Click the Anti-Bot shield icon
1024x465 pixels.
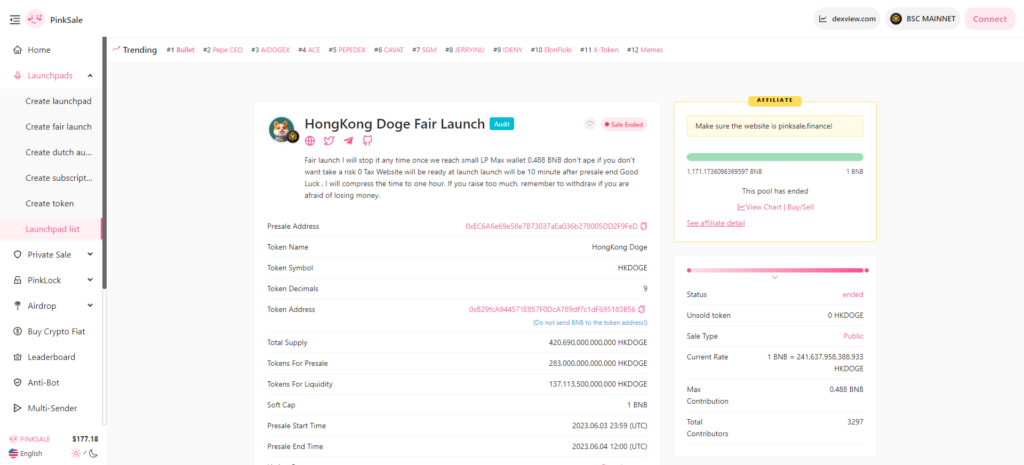(18, 383)
